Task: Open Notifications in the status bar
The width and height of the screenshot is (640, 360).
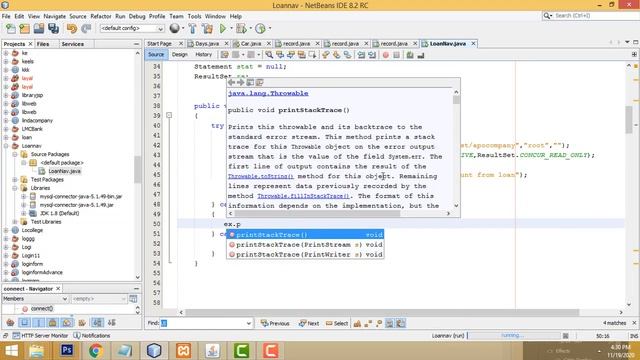Action: 92,336
